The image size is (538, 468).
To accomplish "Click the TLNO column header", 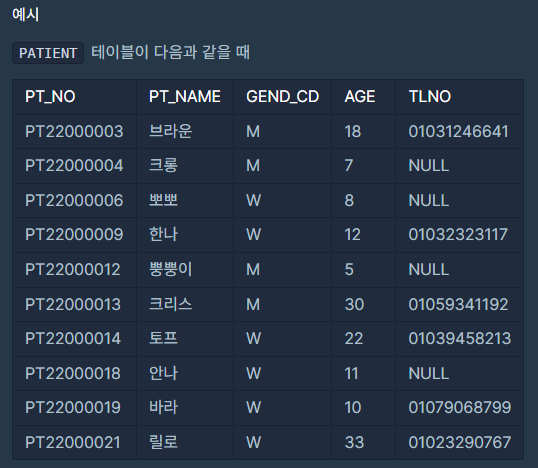I will (430, 96).
